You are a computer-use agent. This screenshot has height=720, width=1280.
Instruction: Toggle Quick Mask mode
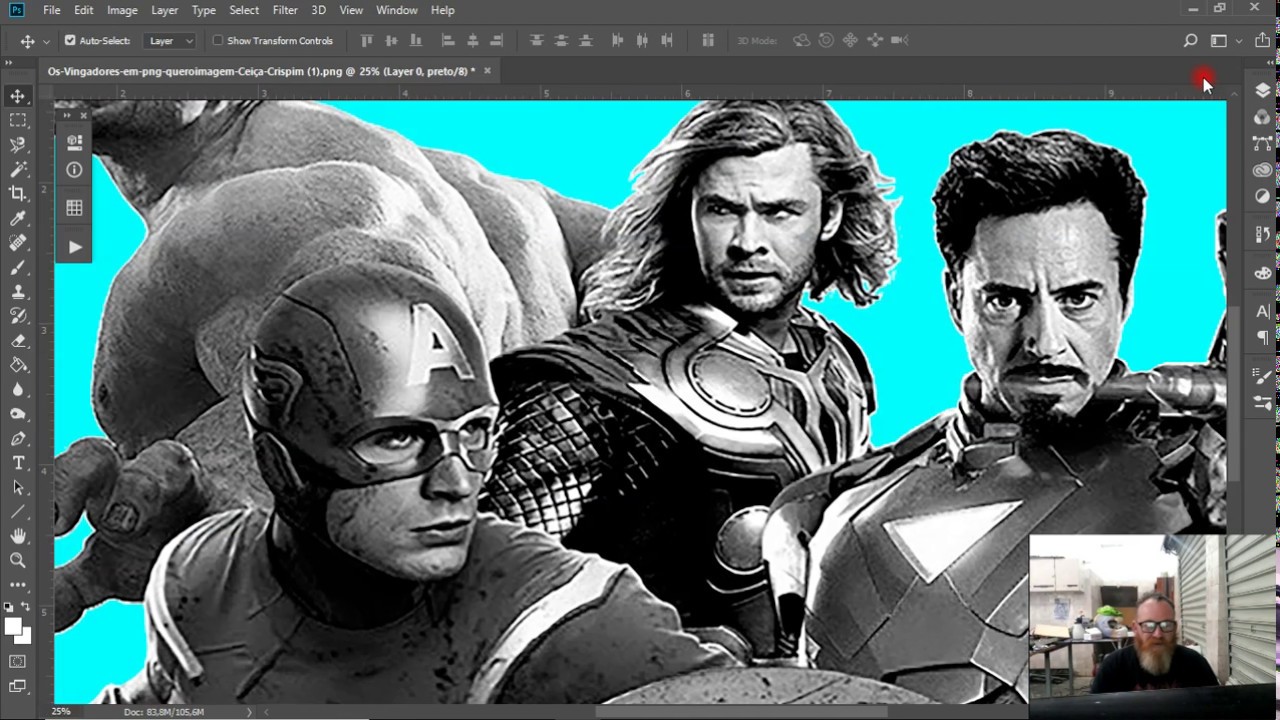click(18, 662)
